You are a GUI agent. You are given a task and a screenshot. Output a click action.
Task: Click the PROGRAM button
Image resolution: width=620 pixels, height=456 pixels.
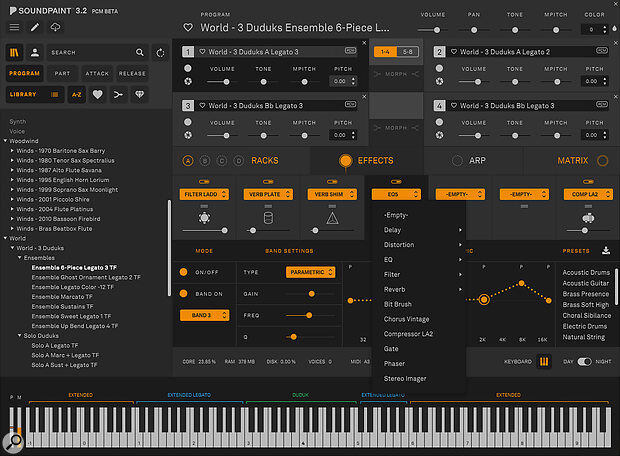click(x=25, y=74)
